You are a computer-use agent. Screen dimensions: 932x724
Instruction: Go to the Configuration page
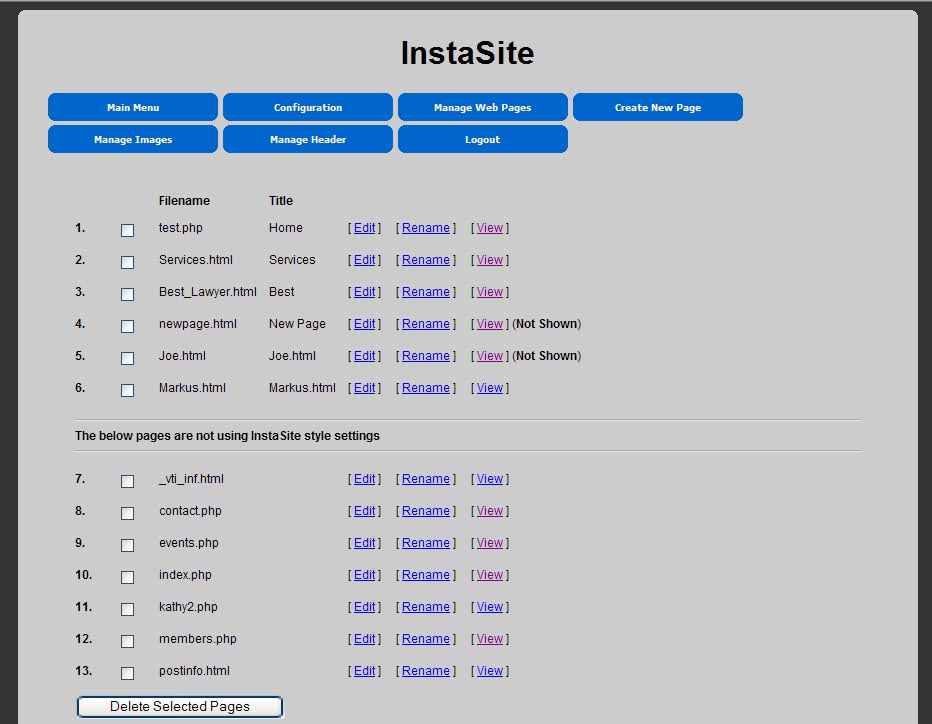[307, 107]
